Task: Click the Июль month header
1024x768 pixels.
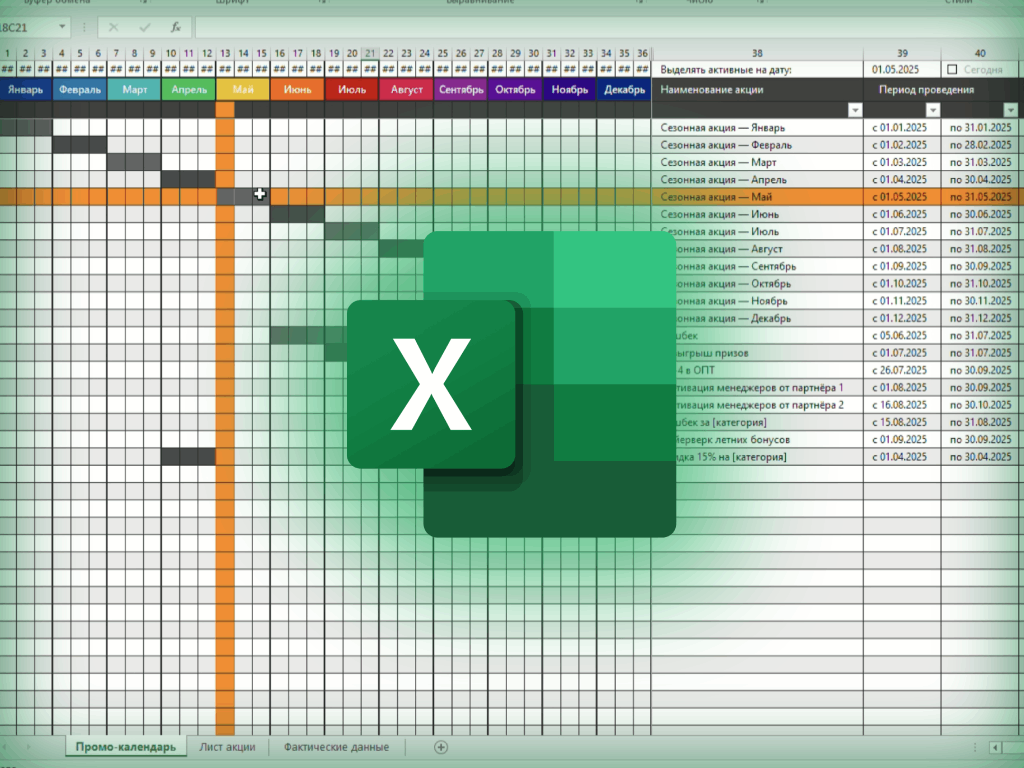Action: [x=352, y=89]
